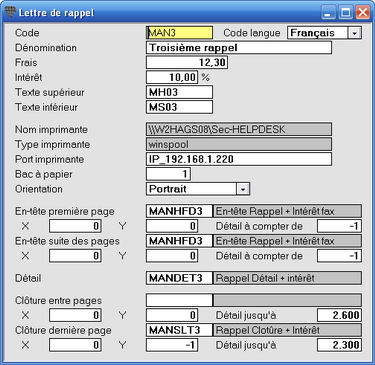The height and width of the screenshot is (365, 375).
Task: Click the Français language value
Action: click(x=312, y=33)
